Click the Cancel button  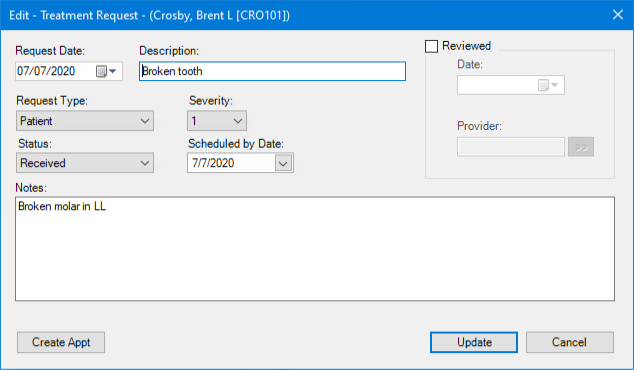(x=570, y=343)
